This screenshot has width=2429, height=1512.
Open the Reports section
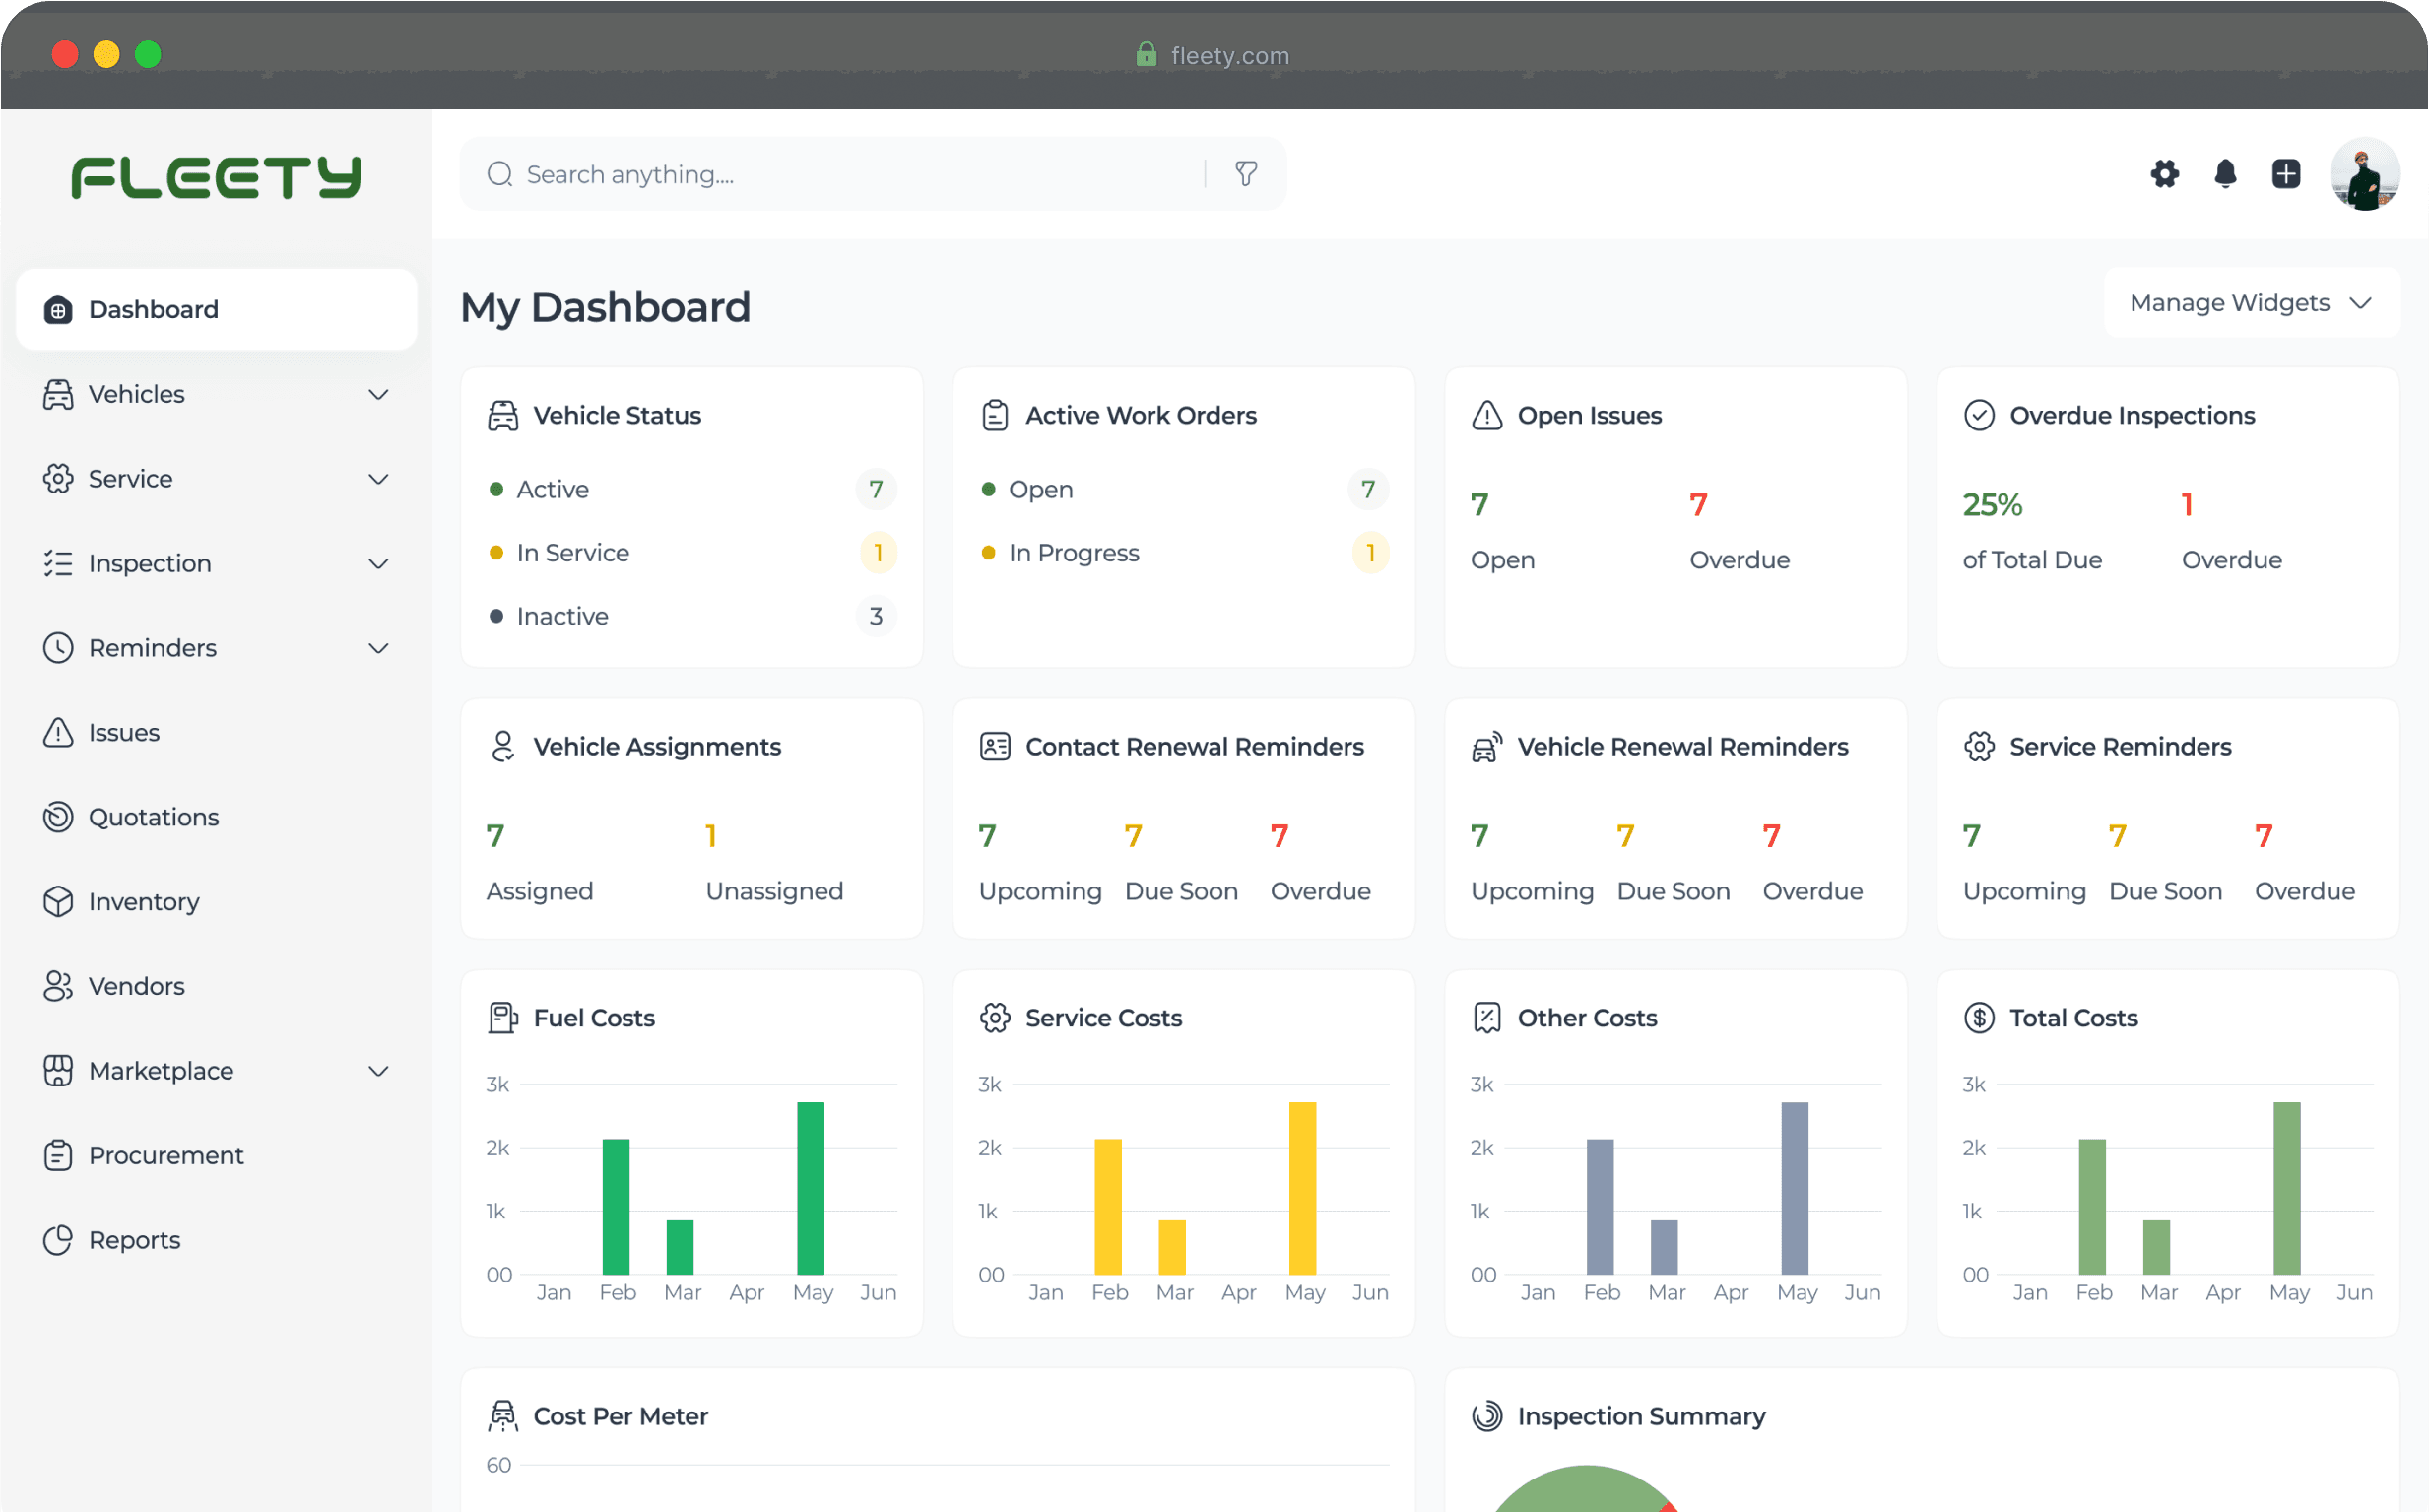pos(135,1239)
